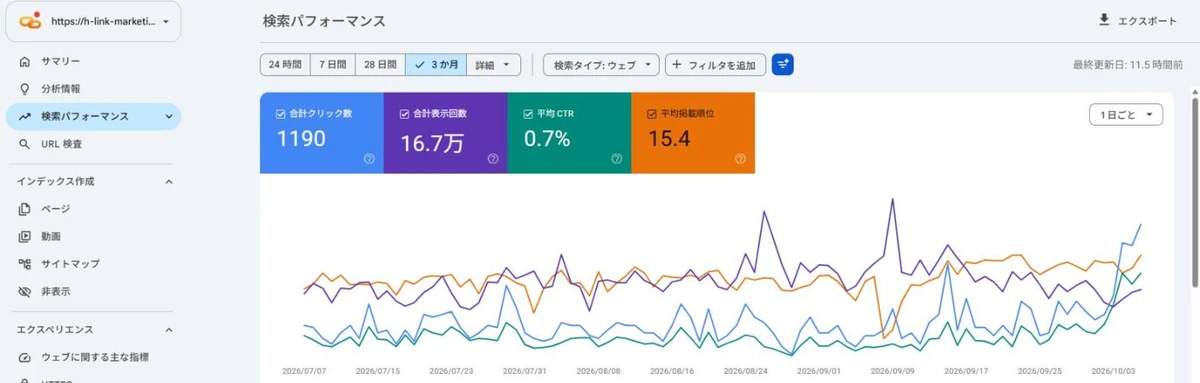Click the 検索パフォーマンス trend icon
This screenshot has height=383, width=1200.
click(25, 116)
